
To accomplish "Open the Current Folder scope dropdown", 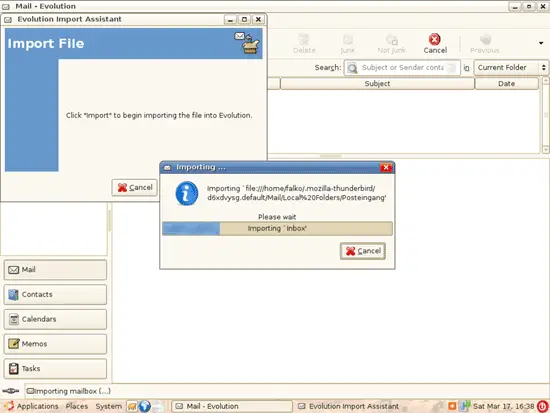I will (x=511, y=67).
